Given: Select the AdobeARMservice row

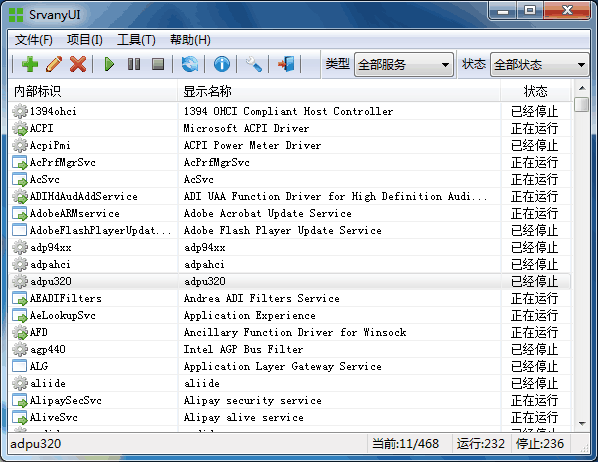Looking at the screenshot, I should coord(289,213).
